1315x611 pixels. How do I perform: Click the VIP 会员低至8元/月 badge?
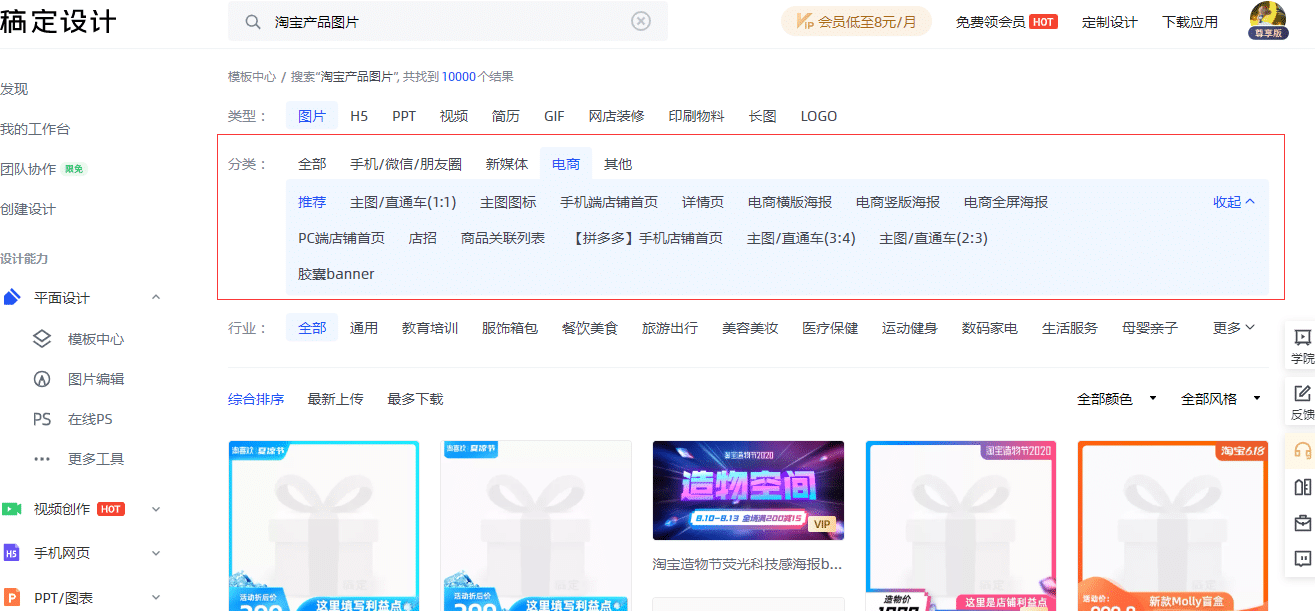tap(856, 21)
